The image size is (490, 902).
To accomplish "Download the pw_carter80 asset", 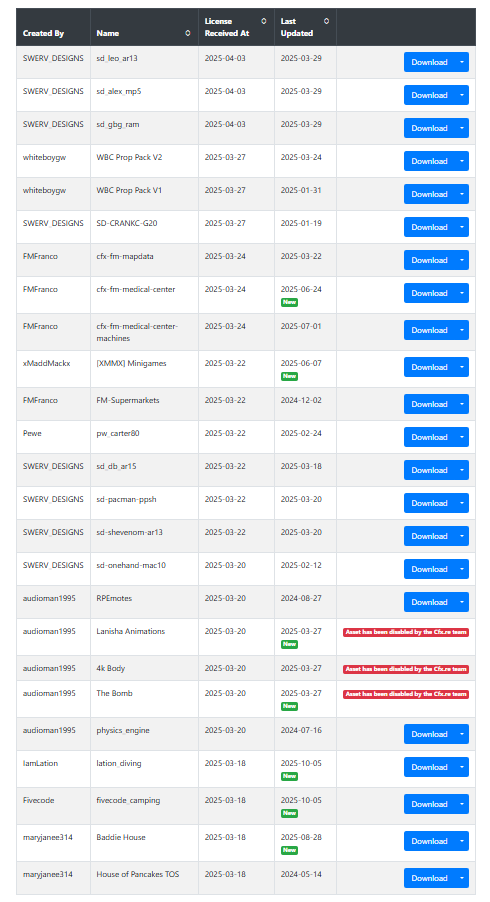I will 429,437.
